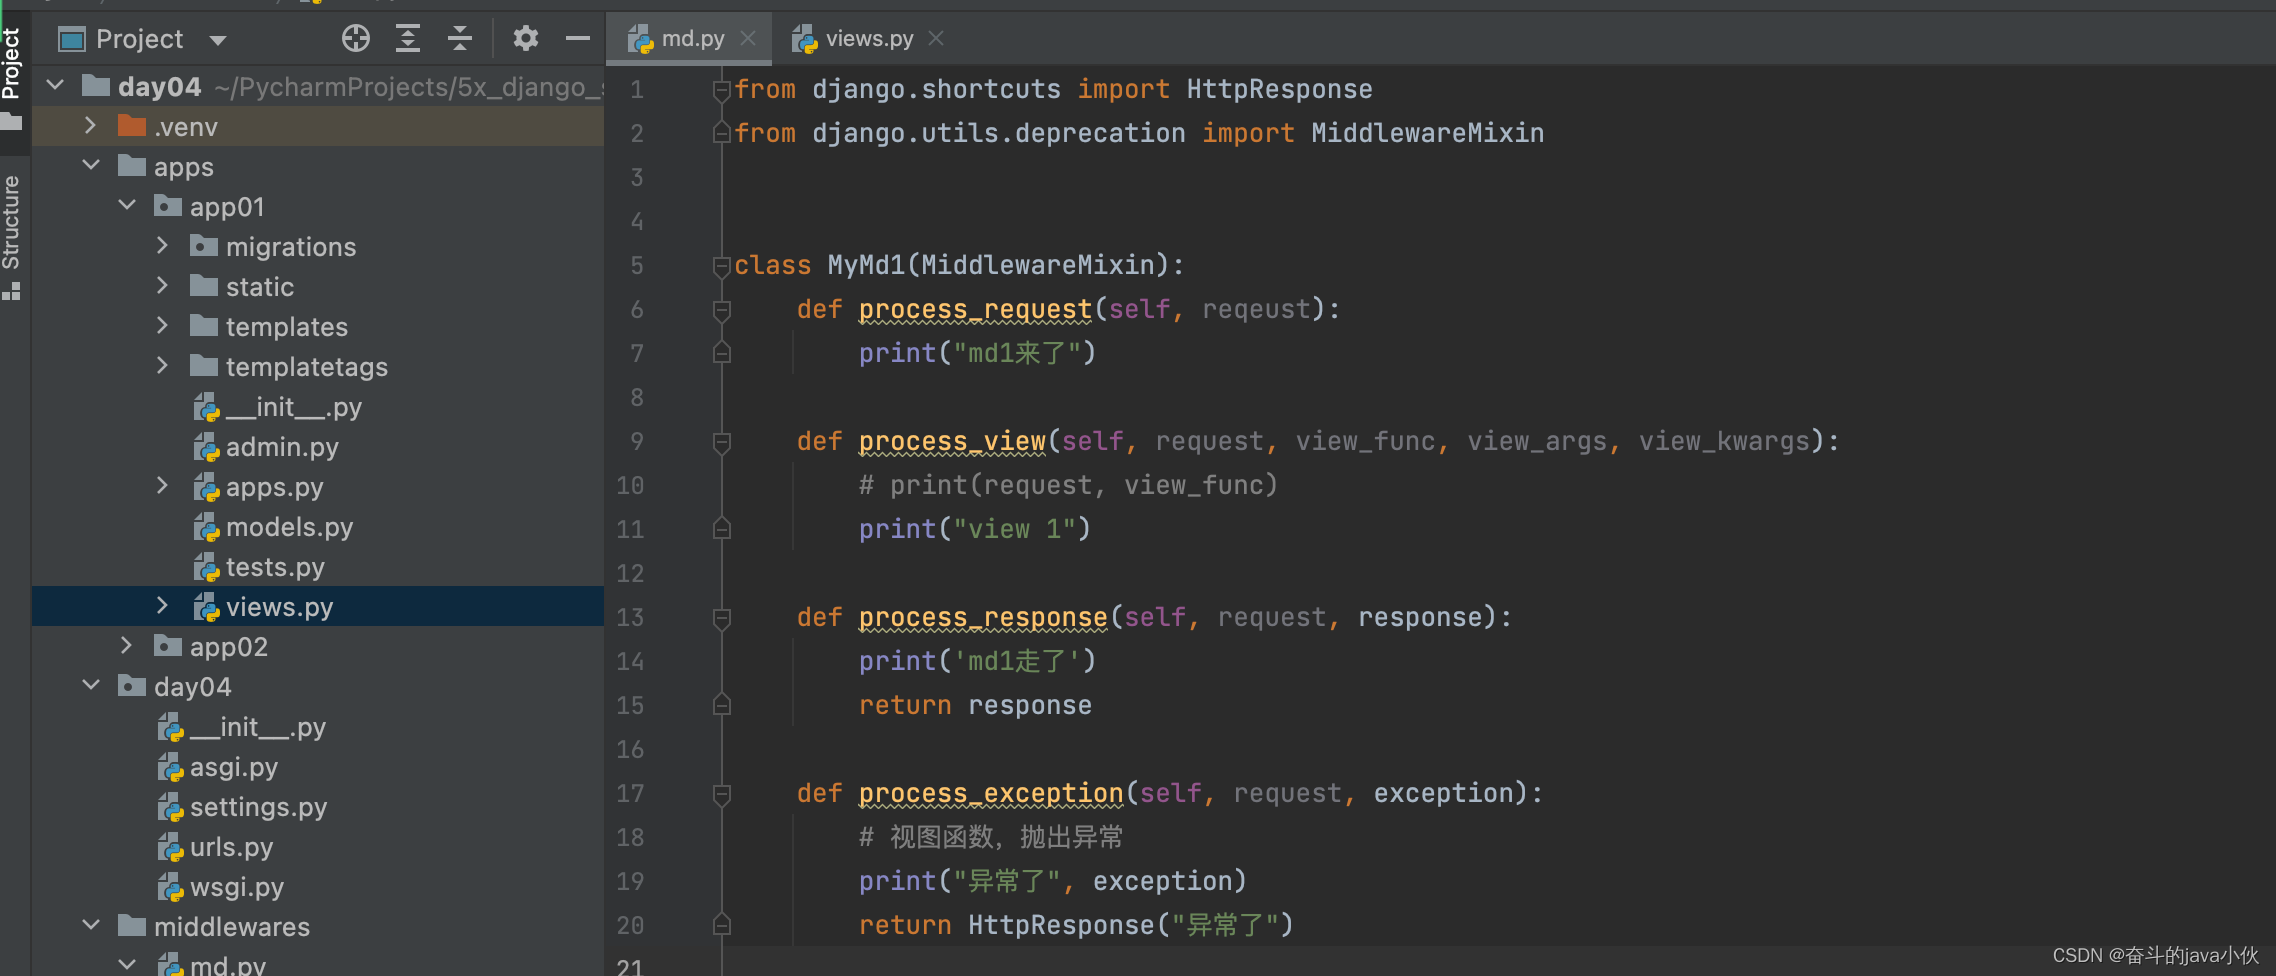Fold process_exception method gutter marker line 17
Image resolution: width=2276 pixels, height=976 pixels.
tap(721, 794)
